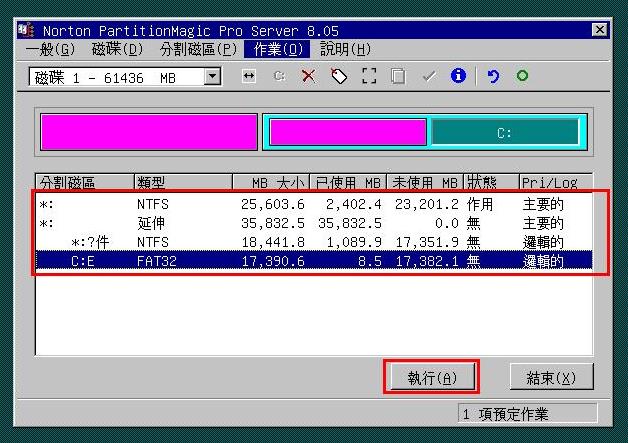Click the blue info icon

pyautogui.click(x=458, y=75)
